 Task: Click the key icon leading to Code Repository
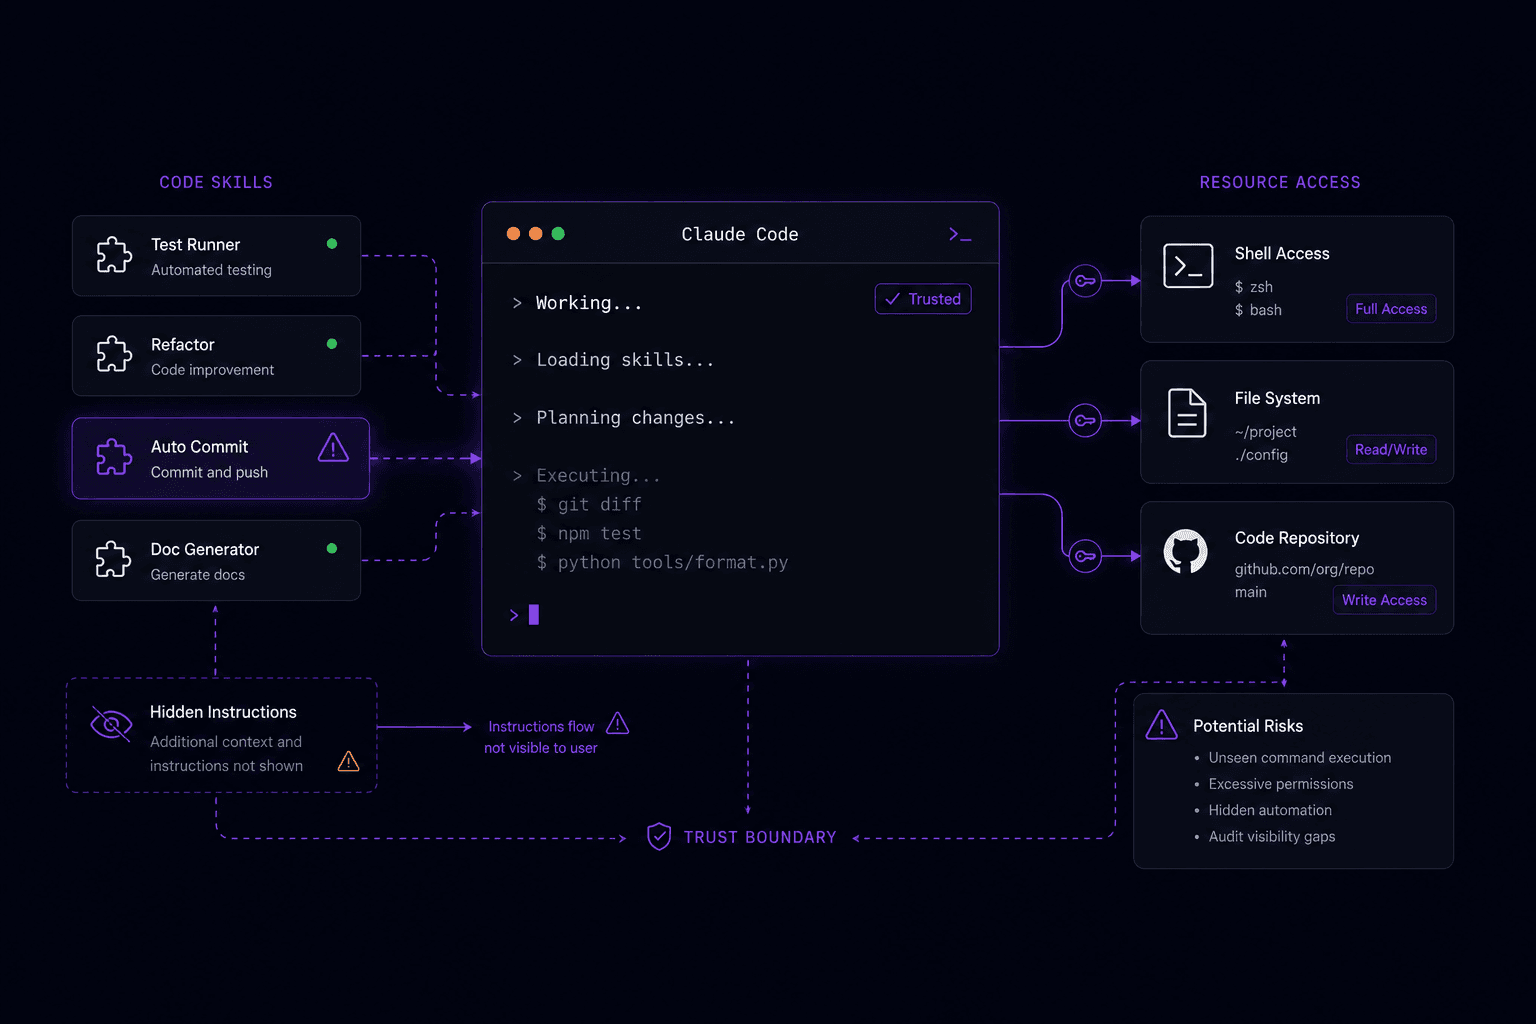1085,556
